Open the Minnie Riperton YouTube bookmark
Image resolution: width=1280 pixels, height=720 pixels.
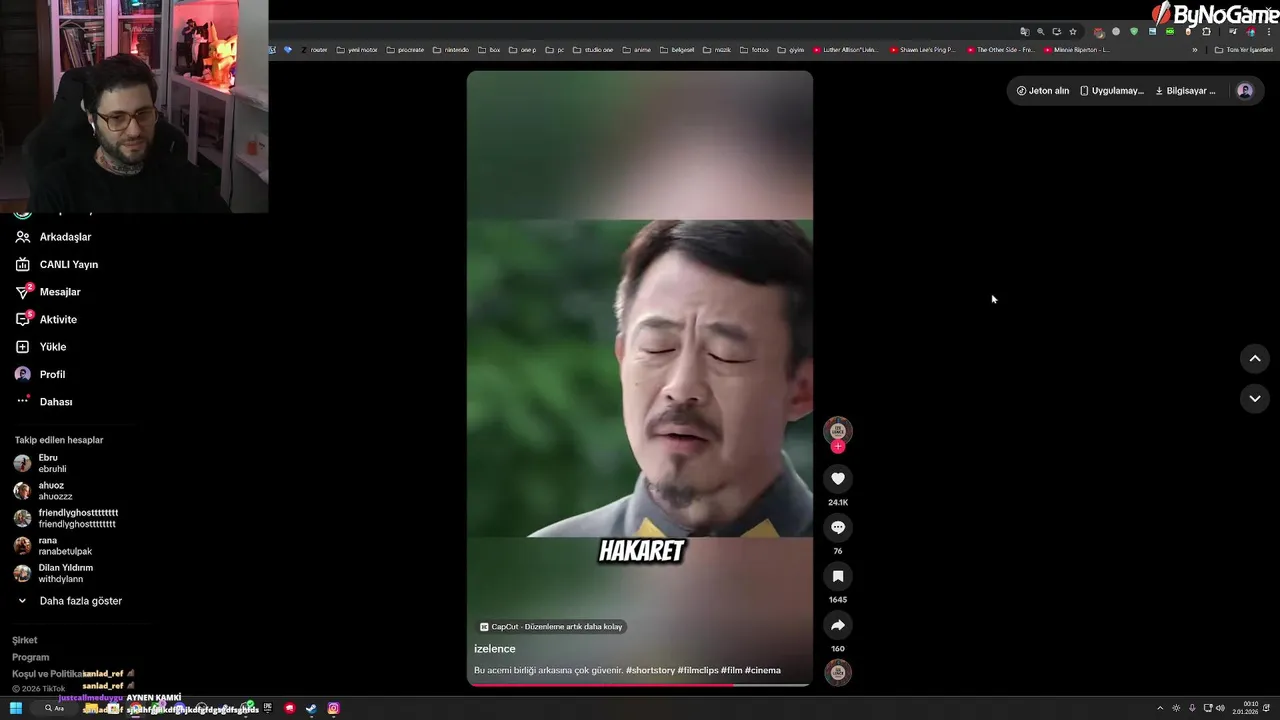(1077, 49)
